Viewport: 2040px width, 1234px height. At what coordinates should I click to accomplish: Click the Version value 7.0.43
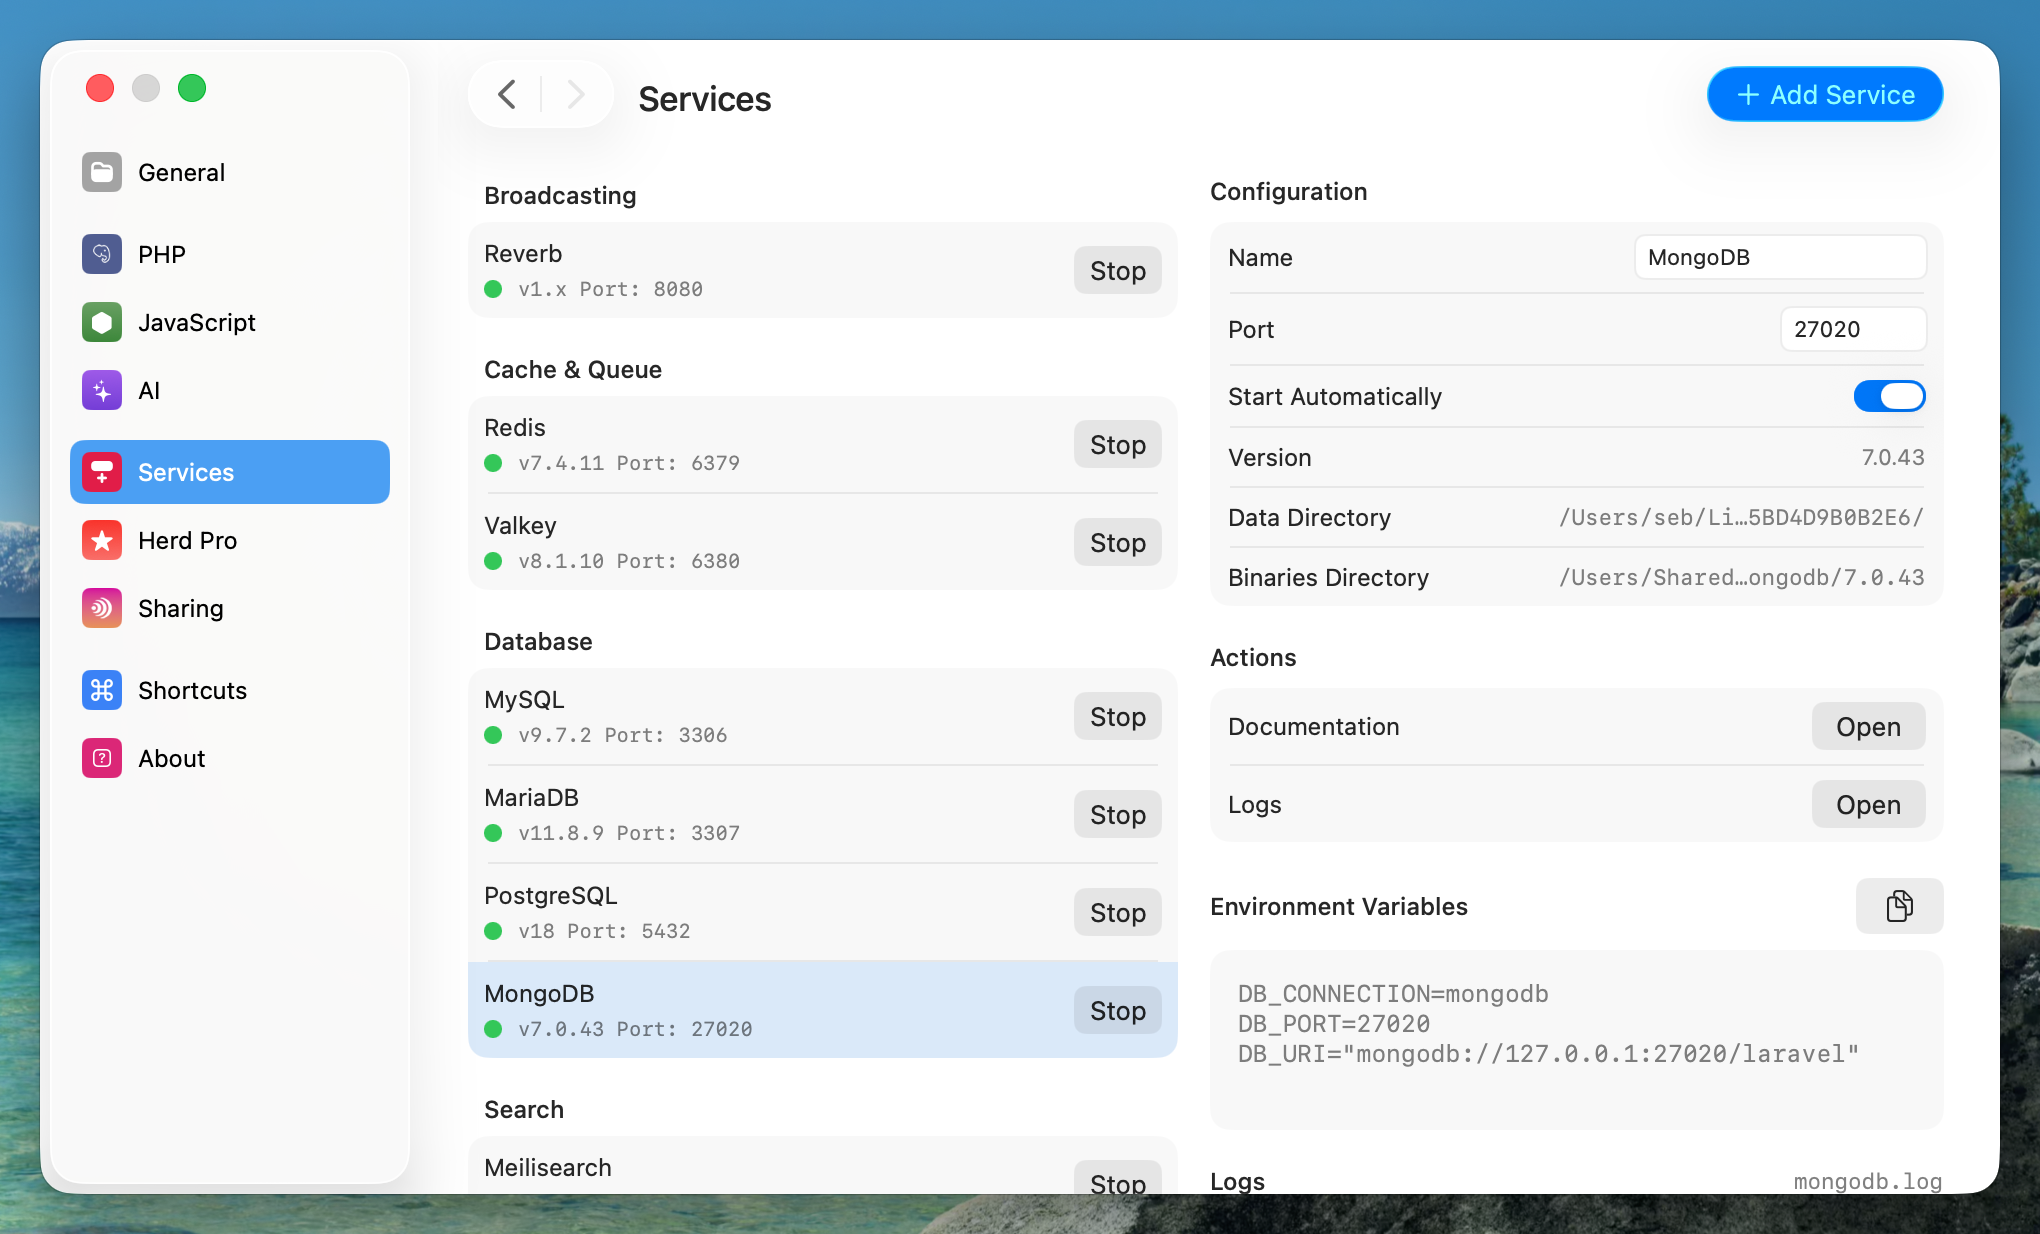[1892, 457]
